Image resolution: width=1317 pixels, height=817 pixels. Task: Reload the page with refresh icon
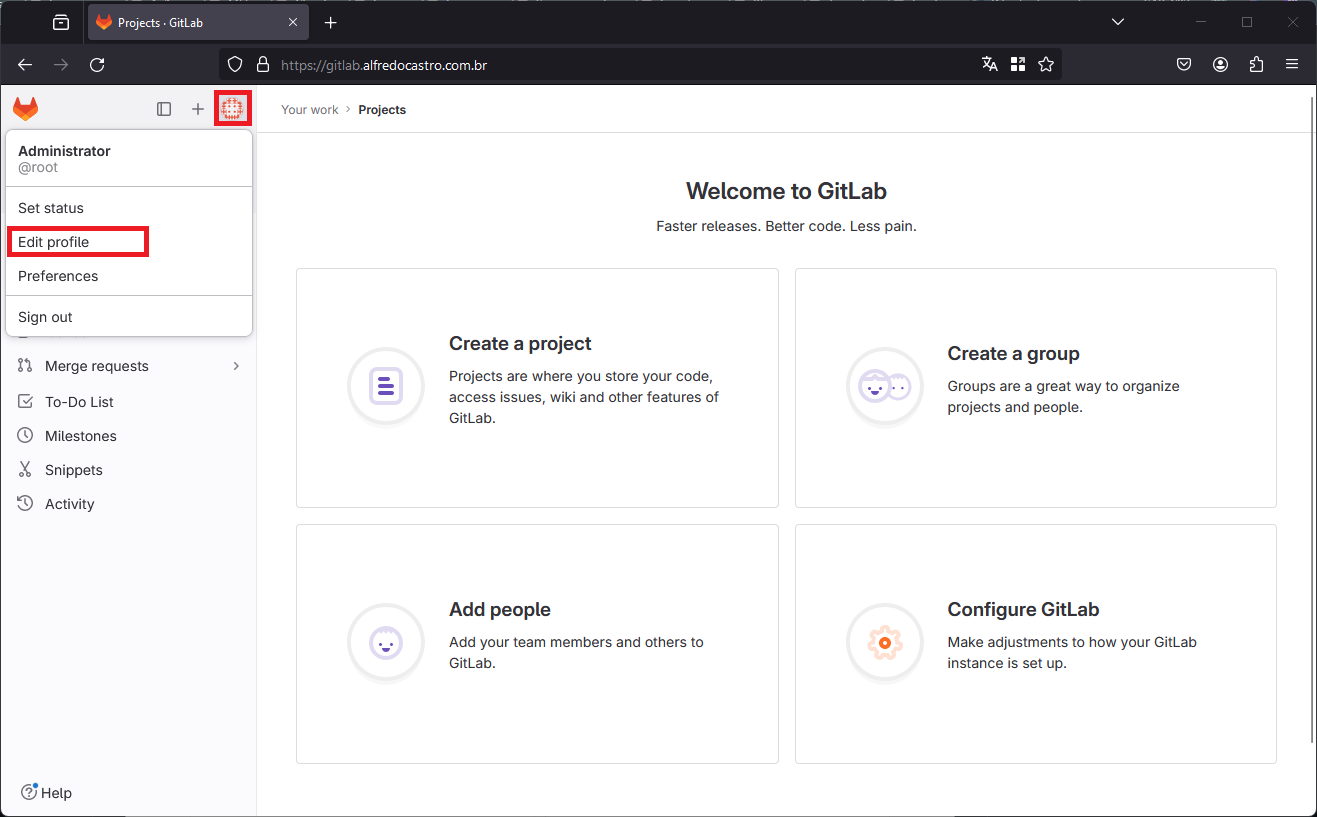click(97, 64)
